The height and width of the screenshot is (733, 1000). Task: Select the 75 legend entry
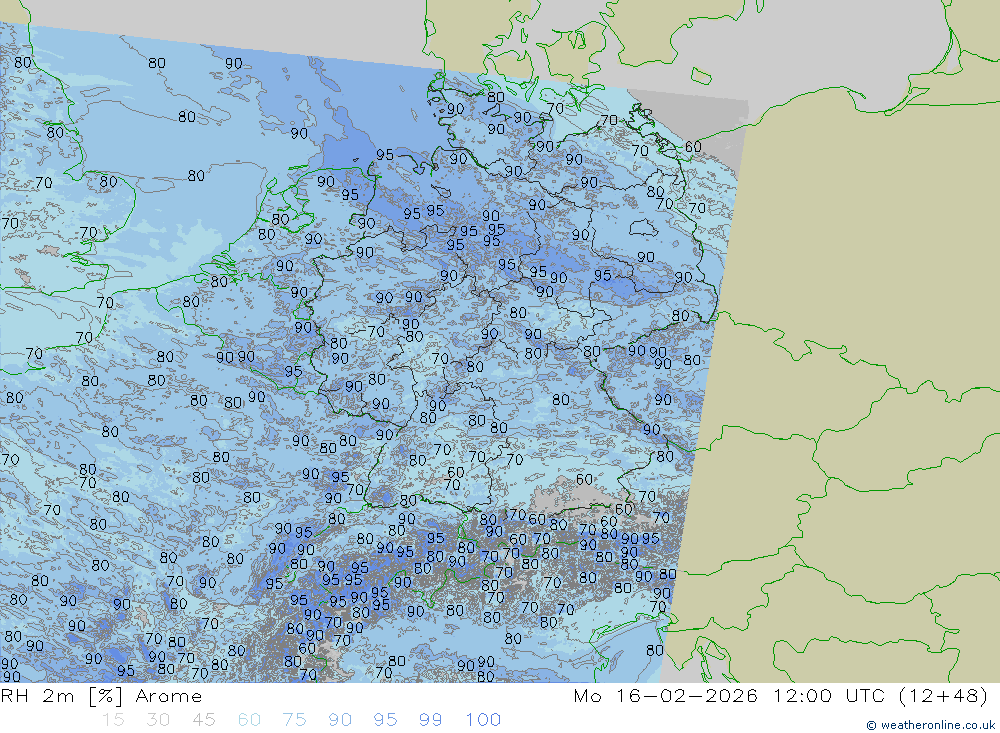tap(294, 720)
